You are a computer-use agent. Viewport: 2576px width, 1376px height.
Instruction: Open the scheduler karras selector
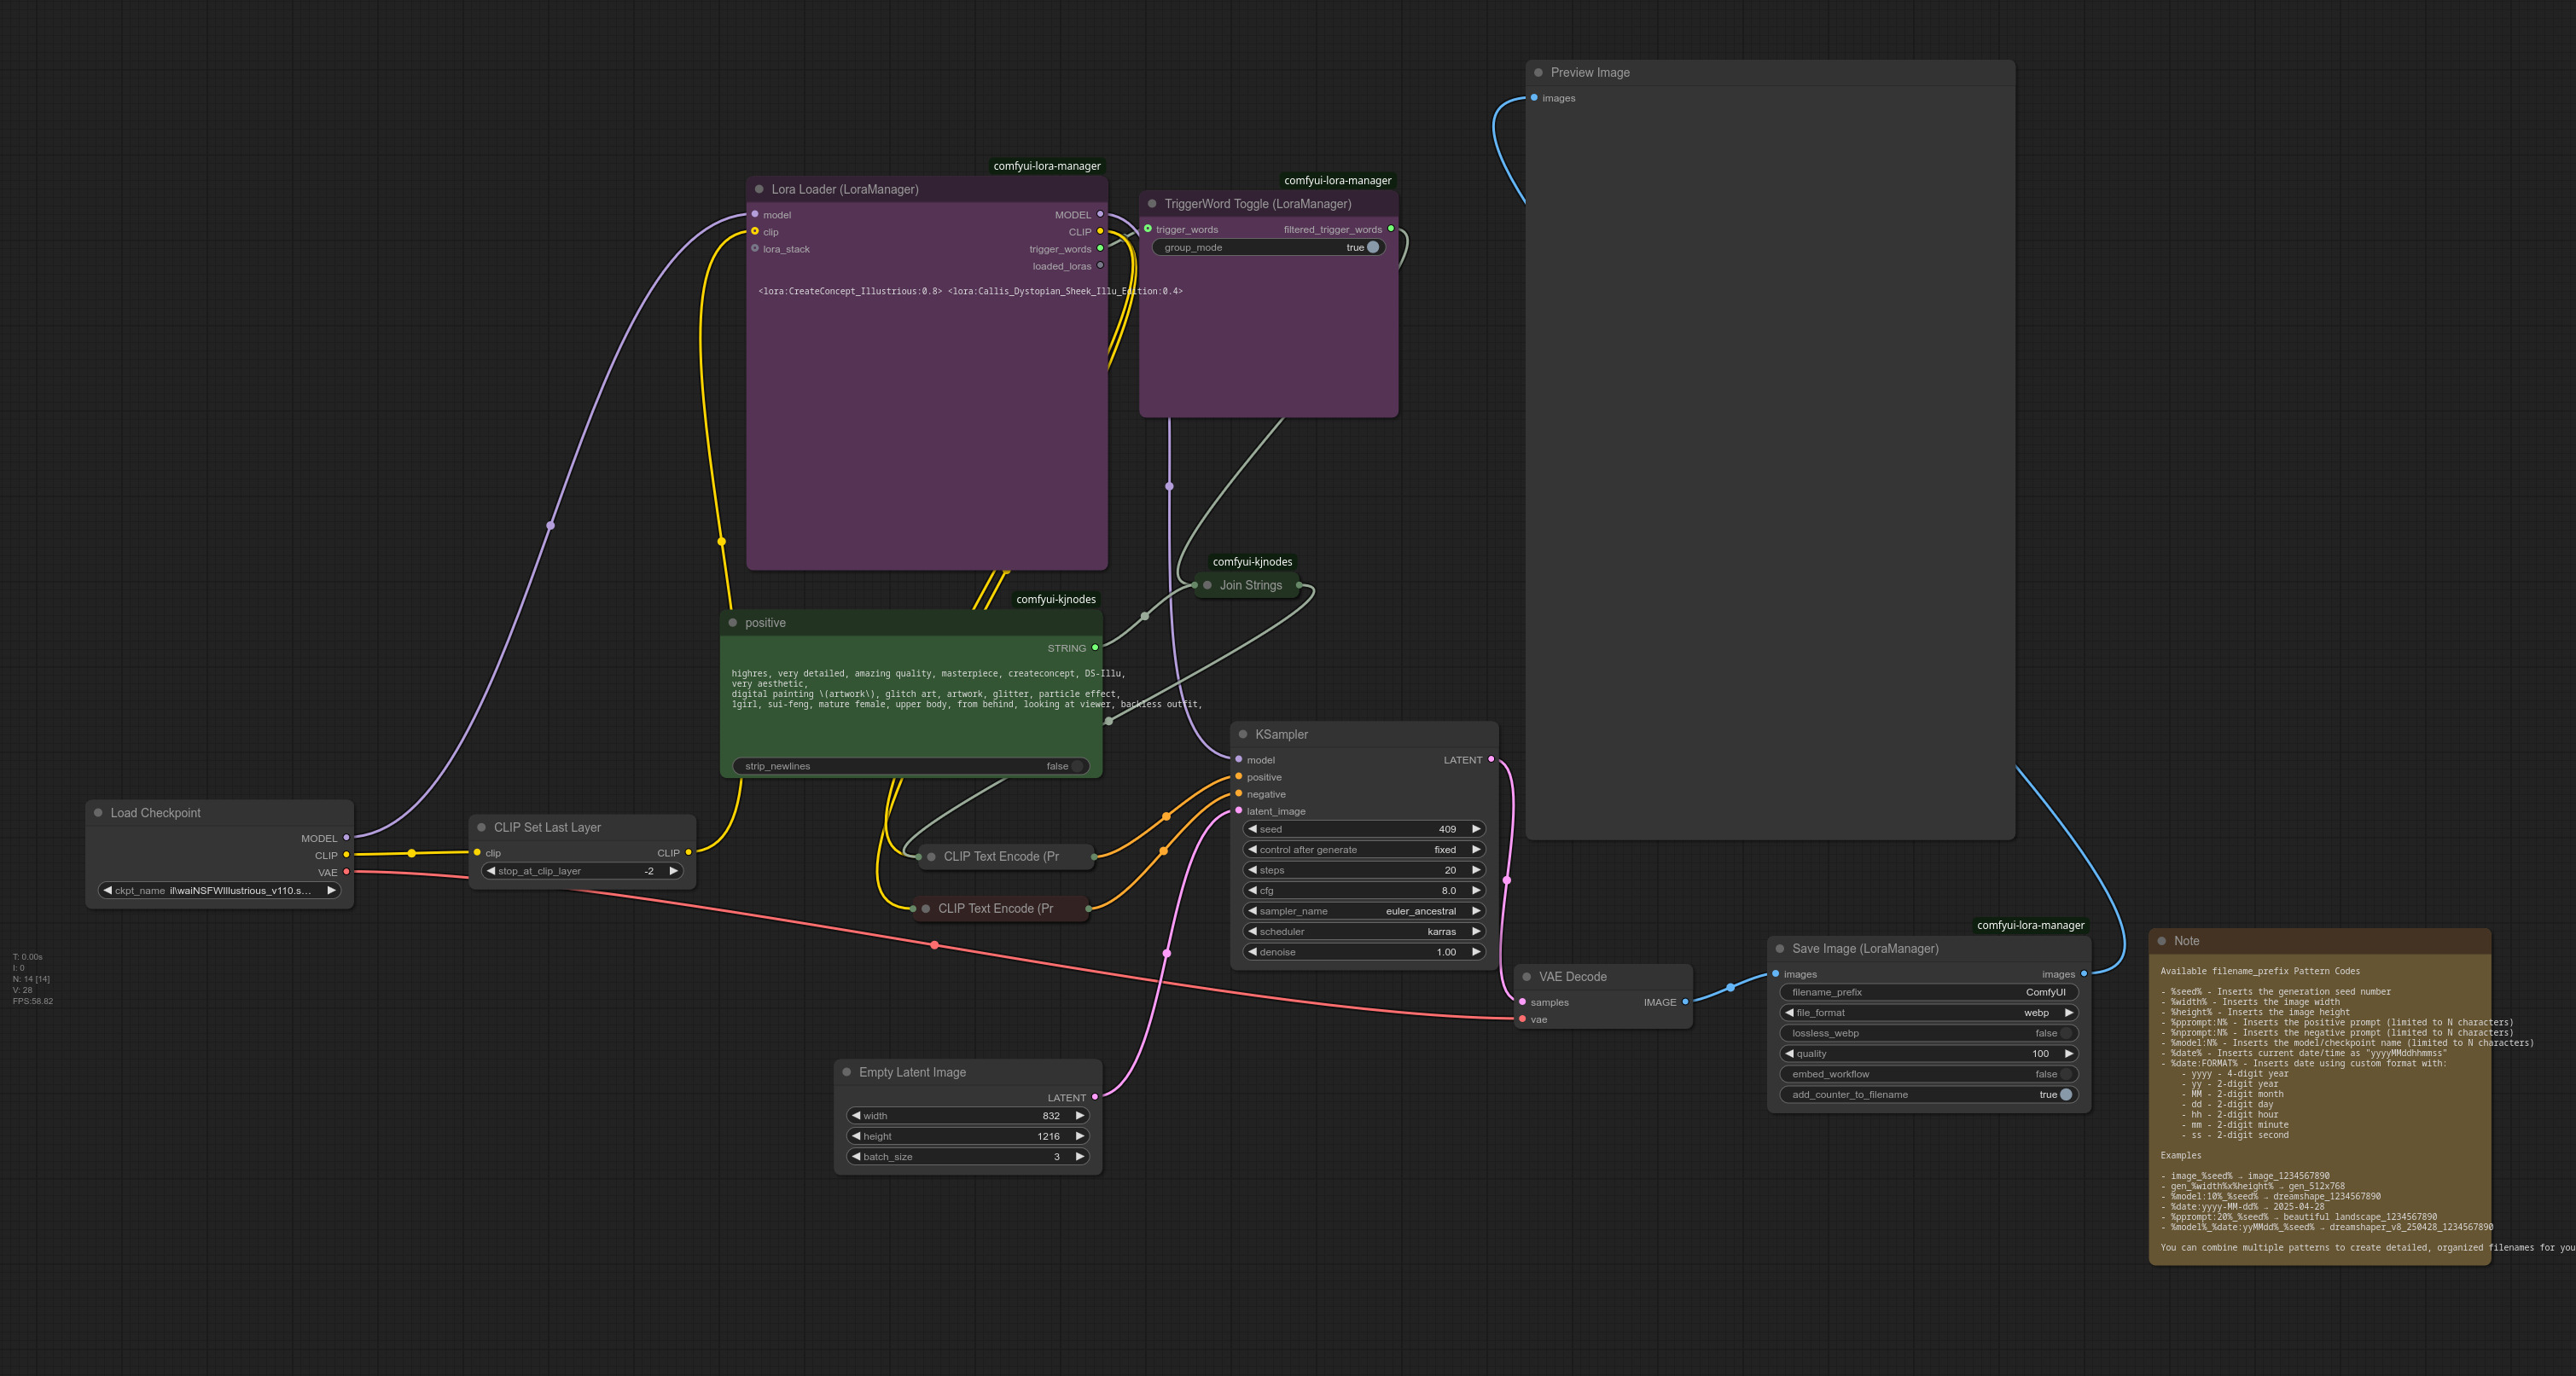pos(1363,931)
